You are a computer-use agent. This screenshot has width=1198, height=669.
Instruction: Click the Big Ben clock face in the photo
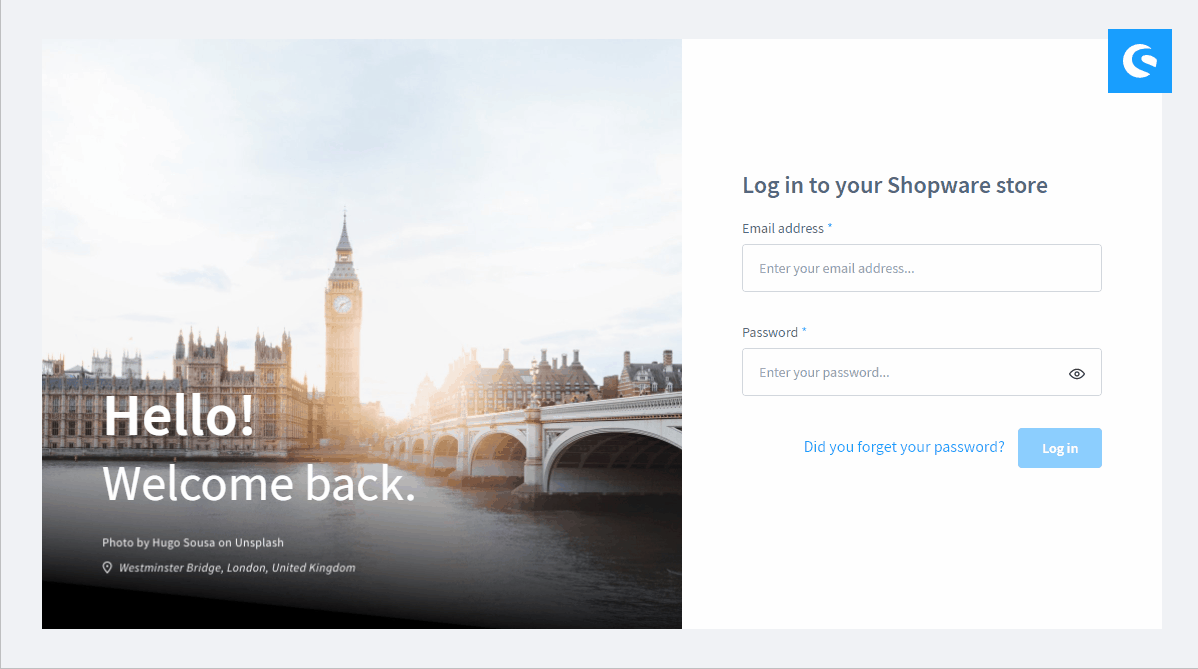click(x=342, y=304)
